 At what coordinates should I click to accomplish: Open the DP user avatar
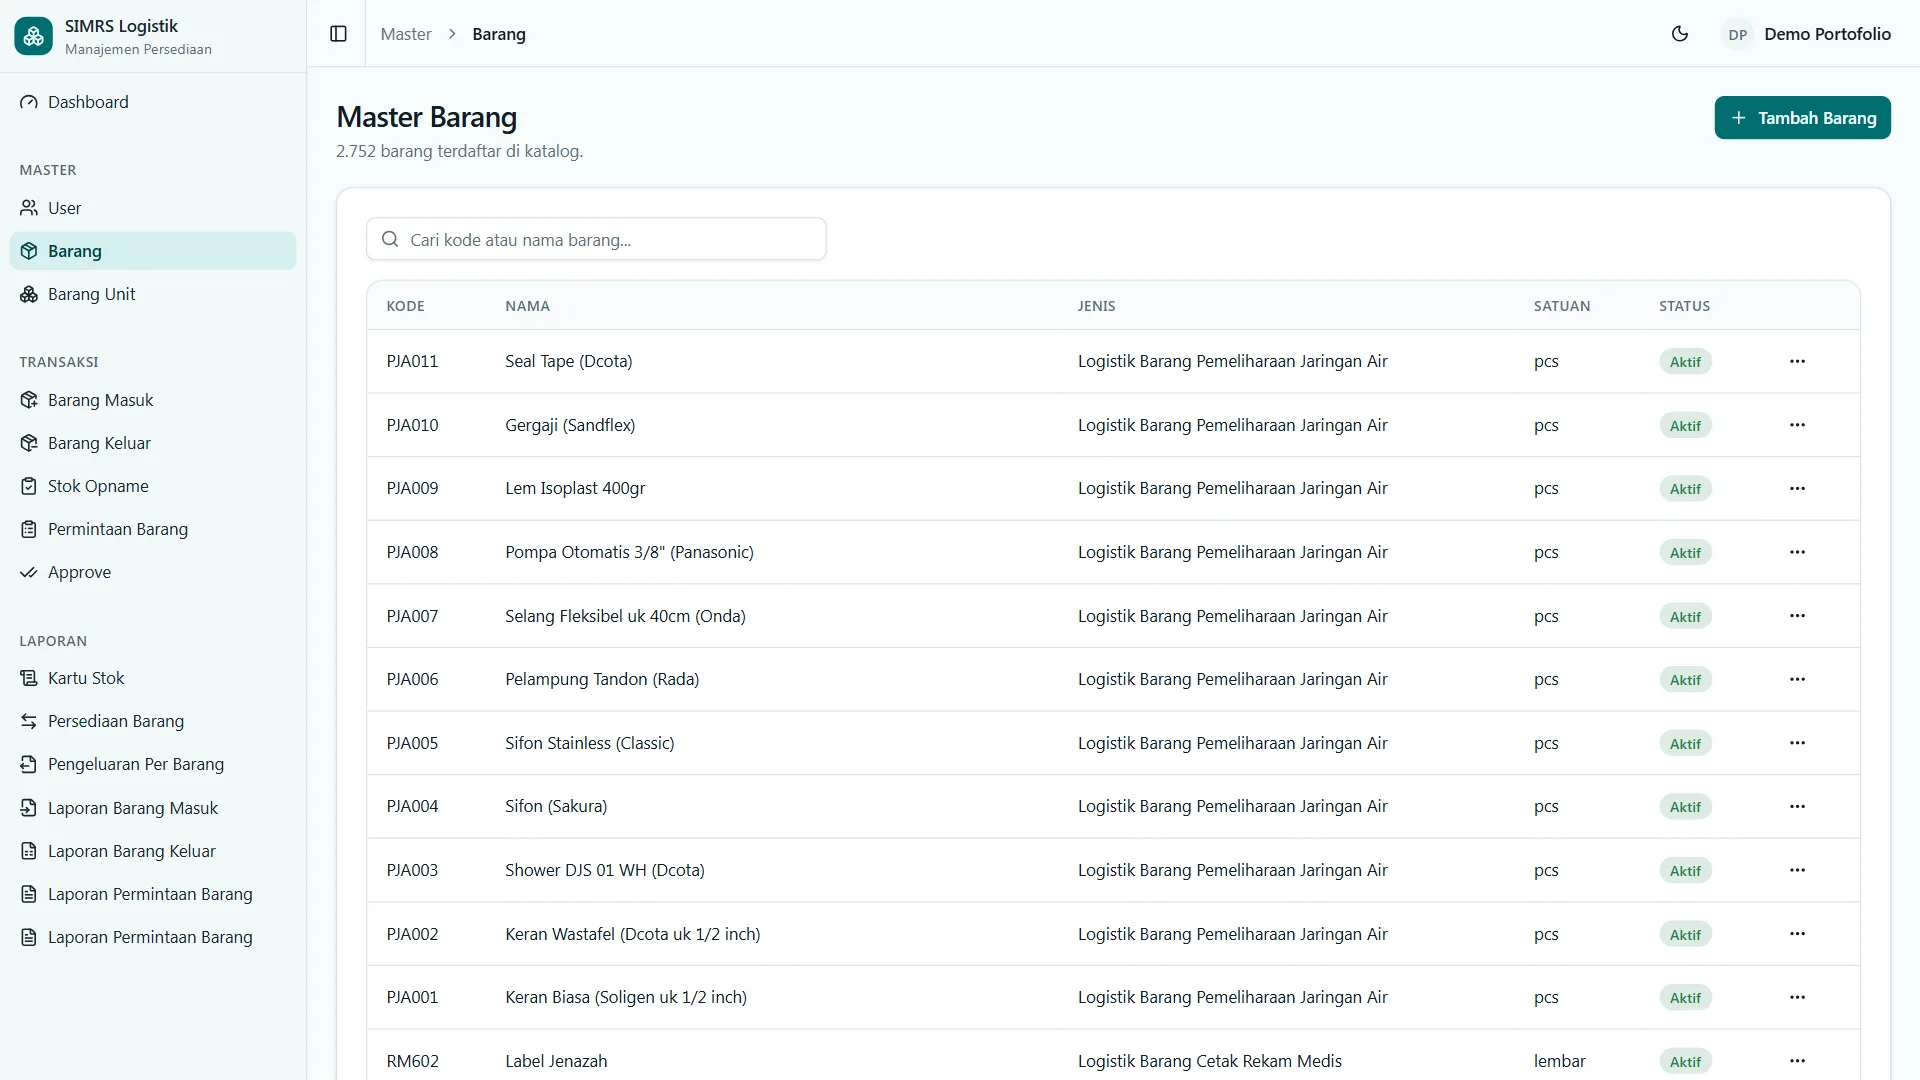pos(1738,34)
